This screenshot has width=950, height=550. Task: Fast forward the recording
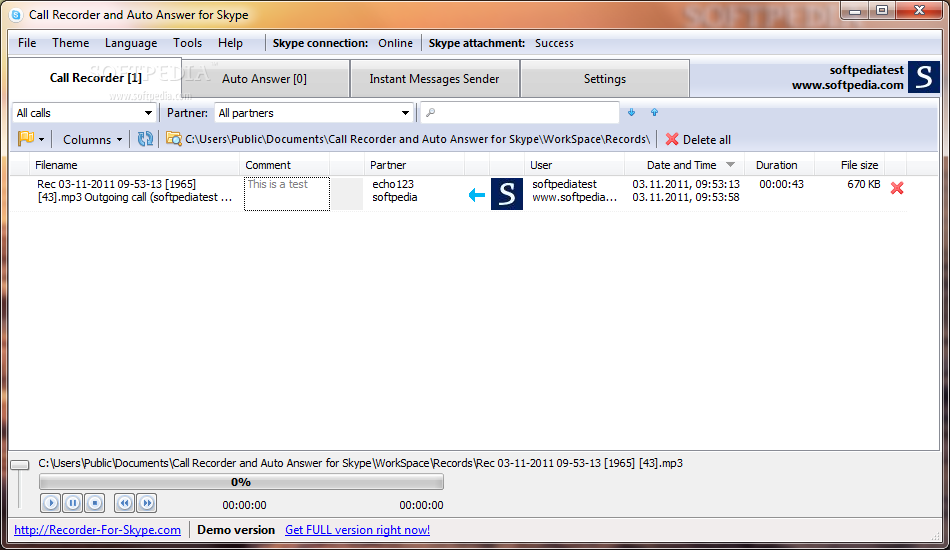coord(147,503)
